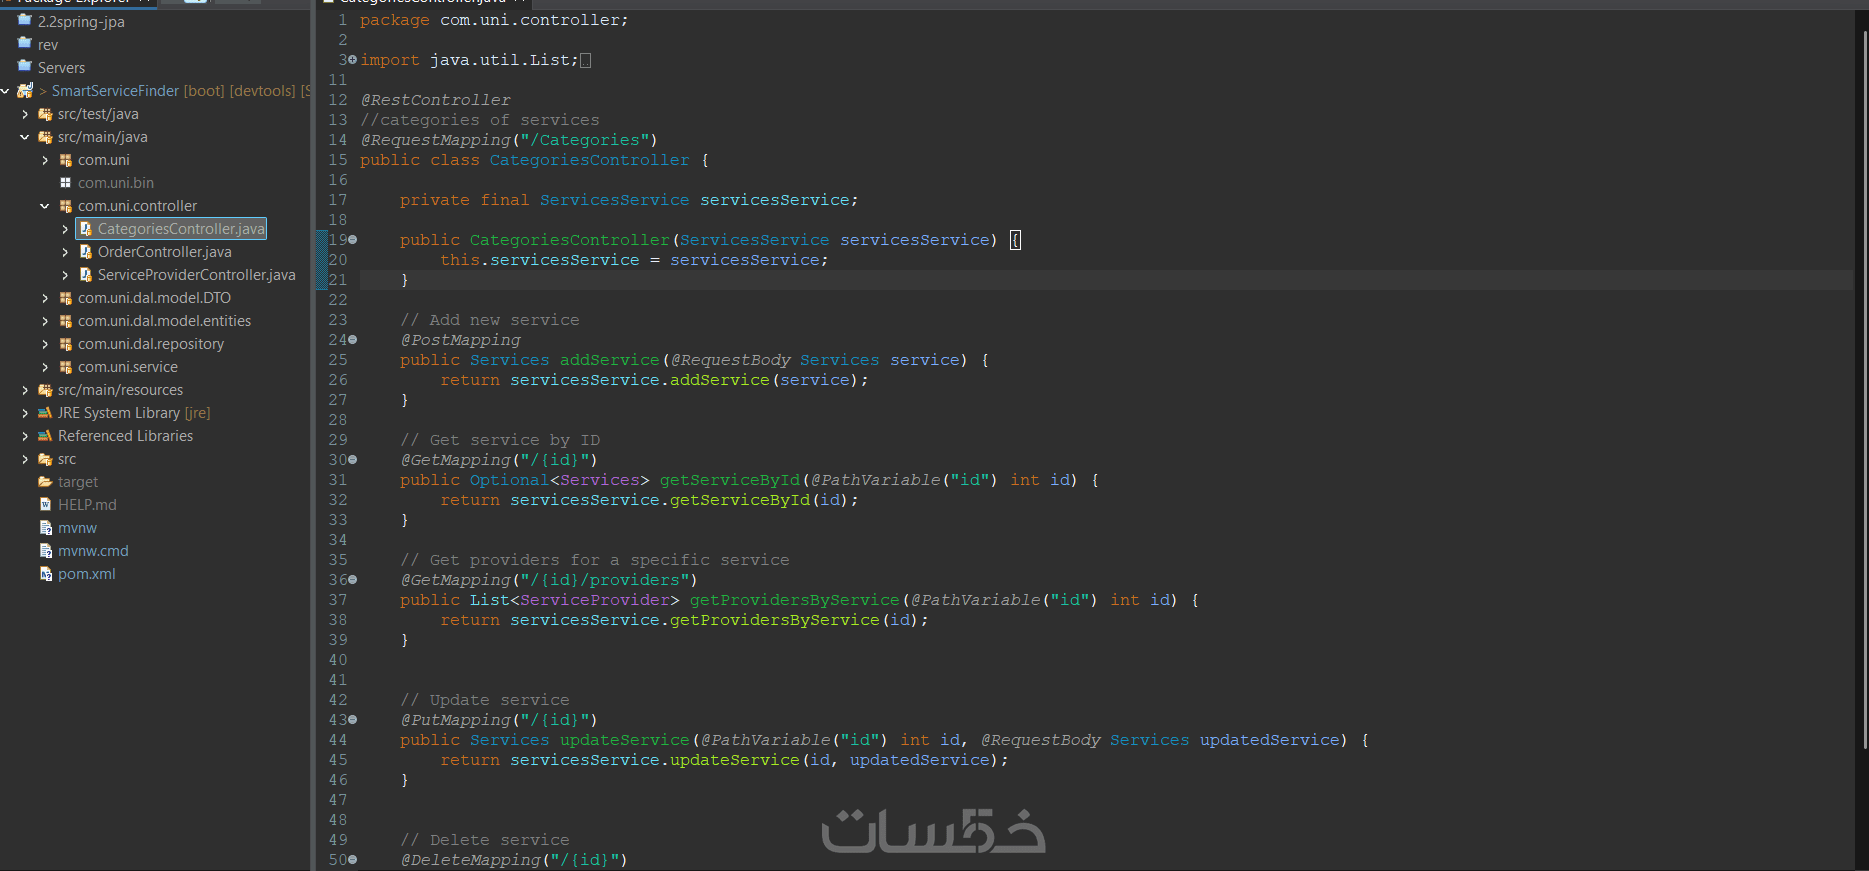1869x871 pixels.
Task: Click the plain src folder icon
Action: coord(45,459)
